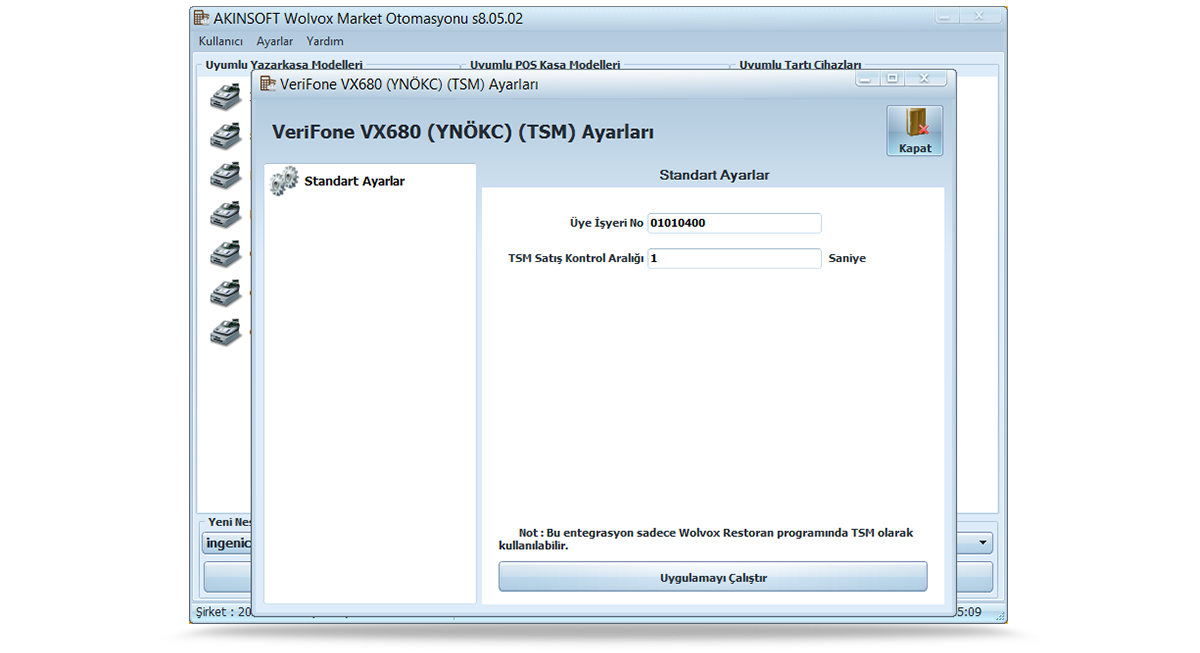Expand the bottom combo box dropdown arrow
1200x653 pixels.
[984, 543]
